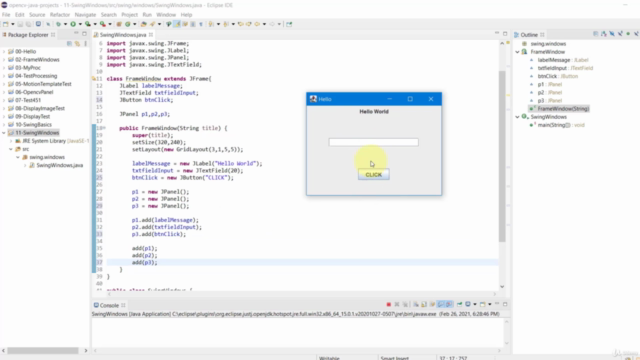This screenshot has width=640, height=360.
Task: Open the Debug dropdown arrow
Action: (65, 24)
